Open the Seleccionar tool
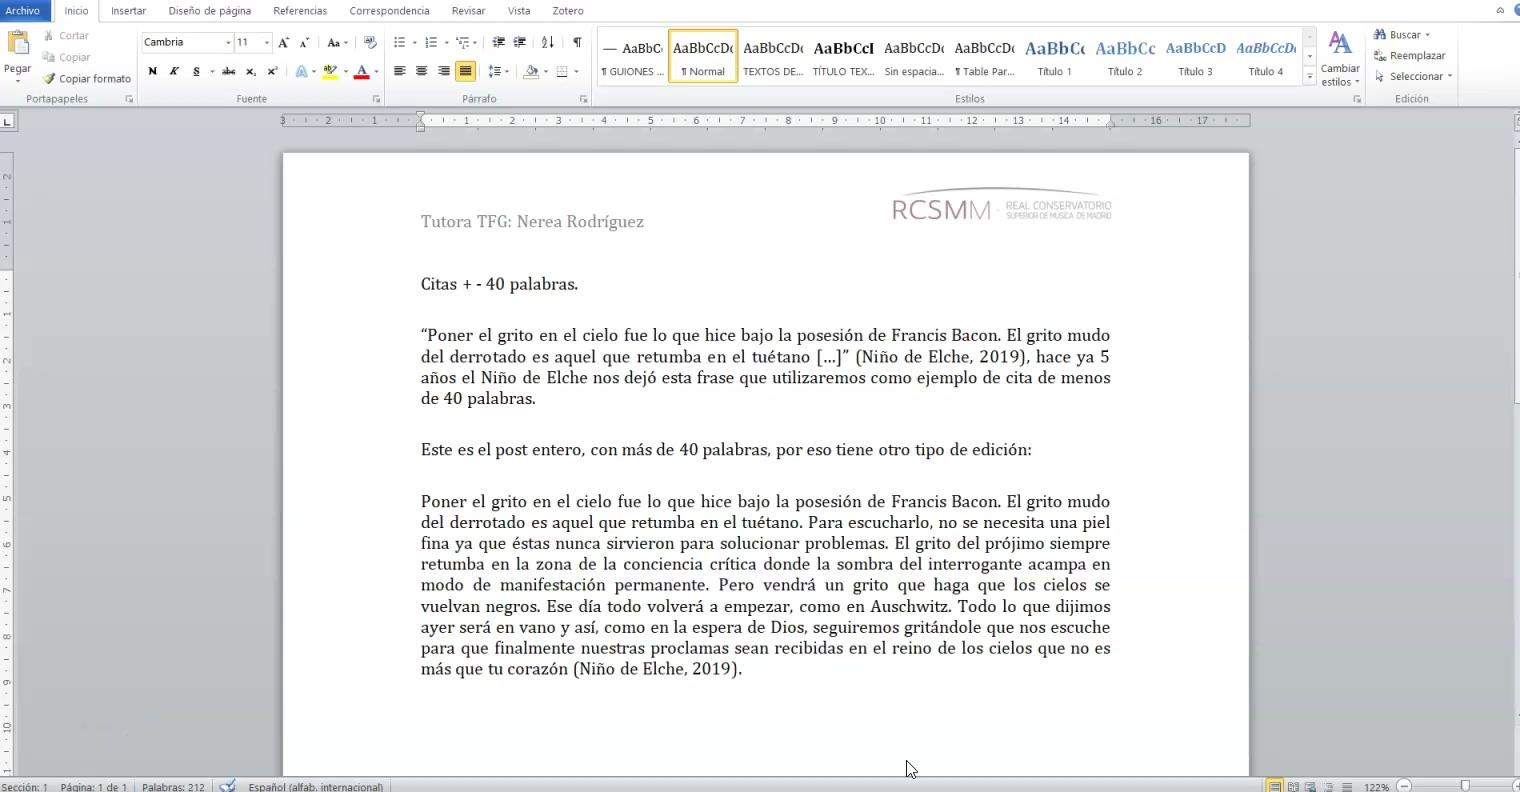 1412,77
